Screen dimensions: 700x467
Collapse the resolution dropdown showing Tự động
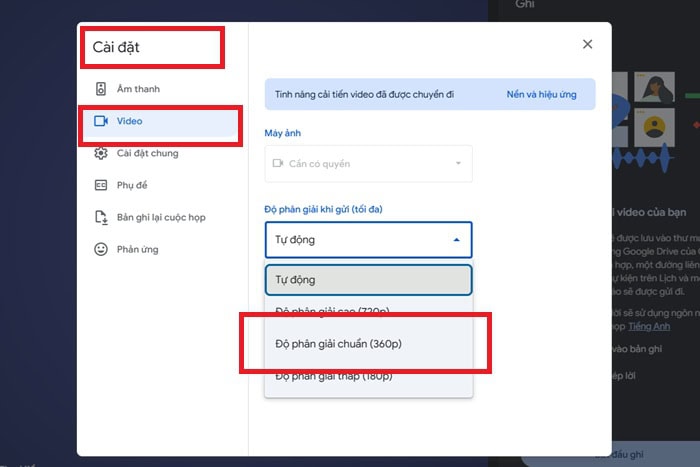(368, 240)
